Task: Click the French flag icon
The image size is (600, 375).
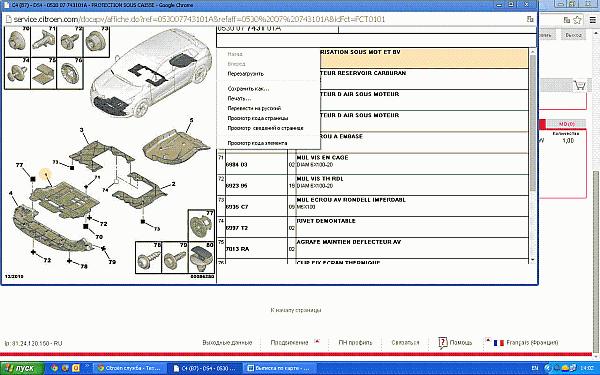Action: pyautogui.click(x=499, y=343)
